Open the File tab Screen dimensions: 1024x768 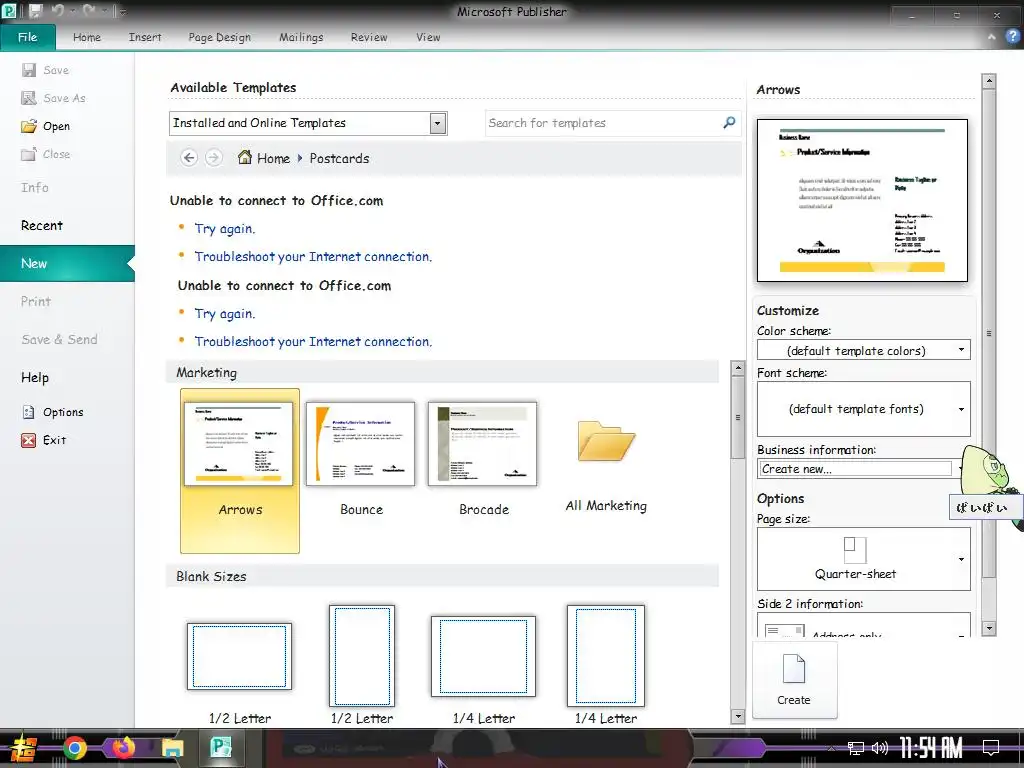27,37
